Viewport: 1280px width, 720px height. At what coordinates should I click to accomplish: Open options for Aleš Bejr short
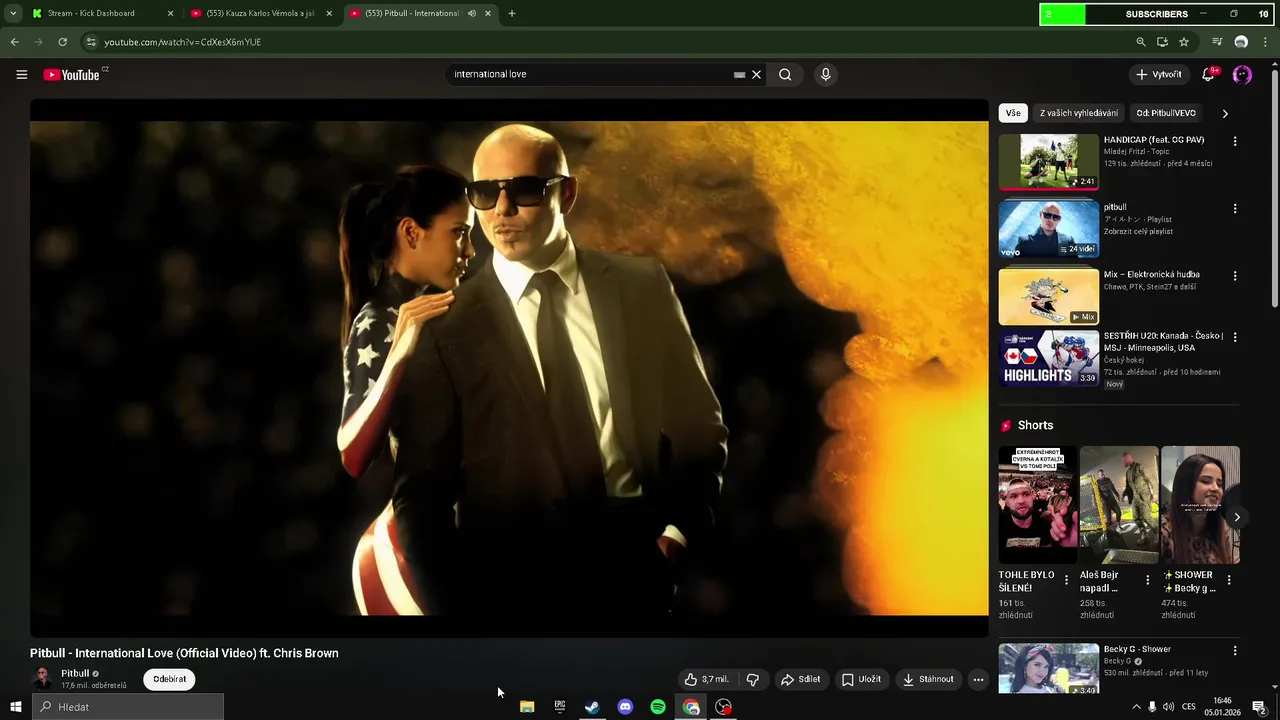tap(1147, 580)
